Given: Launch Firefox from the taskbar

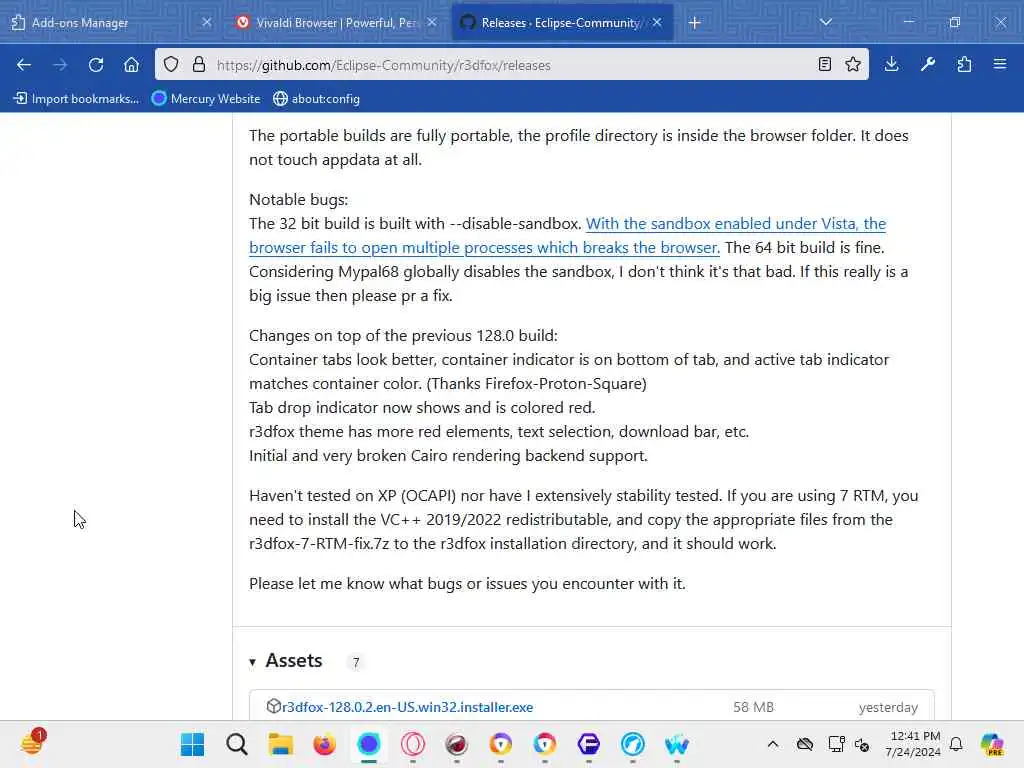Looking at the screenshot, I should click(325, 744).
